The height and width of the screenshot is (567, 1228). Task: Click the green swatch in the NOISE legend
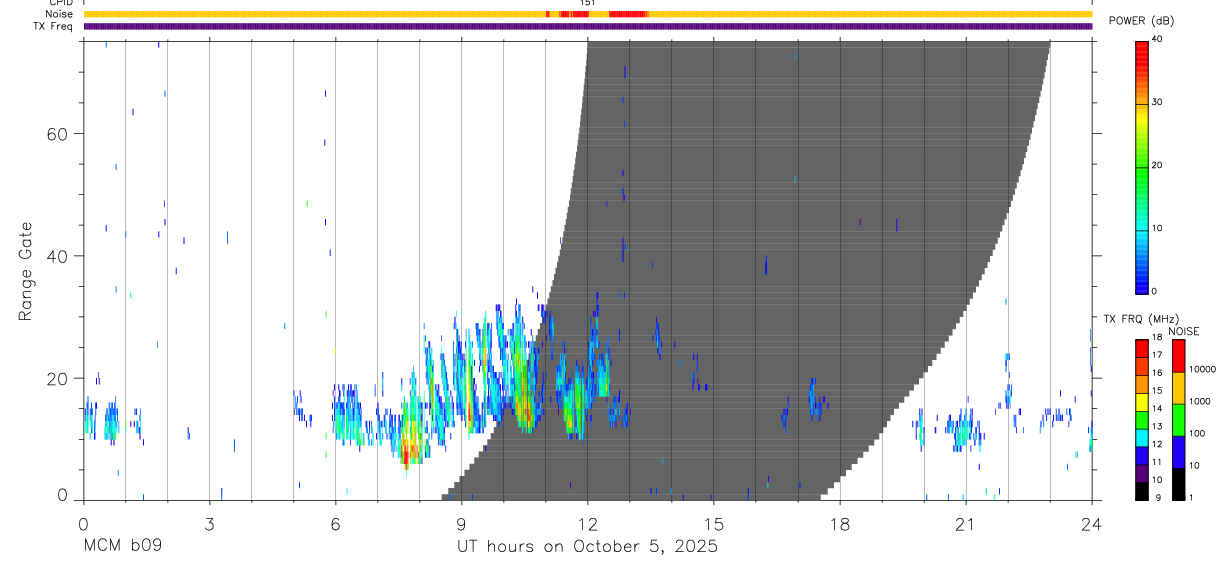click(x=1178, y=420)
